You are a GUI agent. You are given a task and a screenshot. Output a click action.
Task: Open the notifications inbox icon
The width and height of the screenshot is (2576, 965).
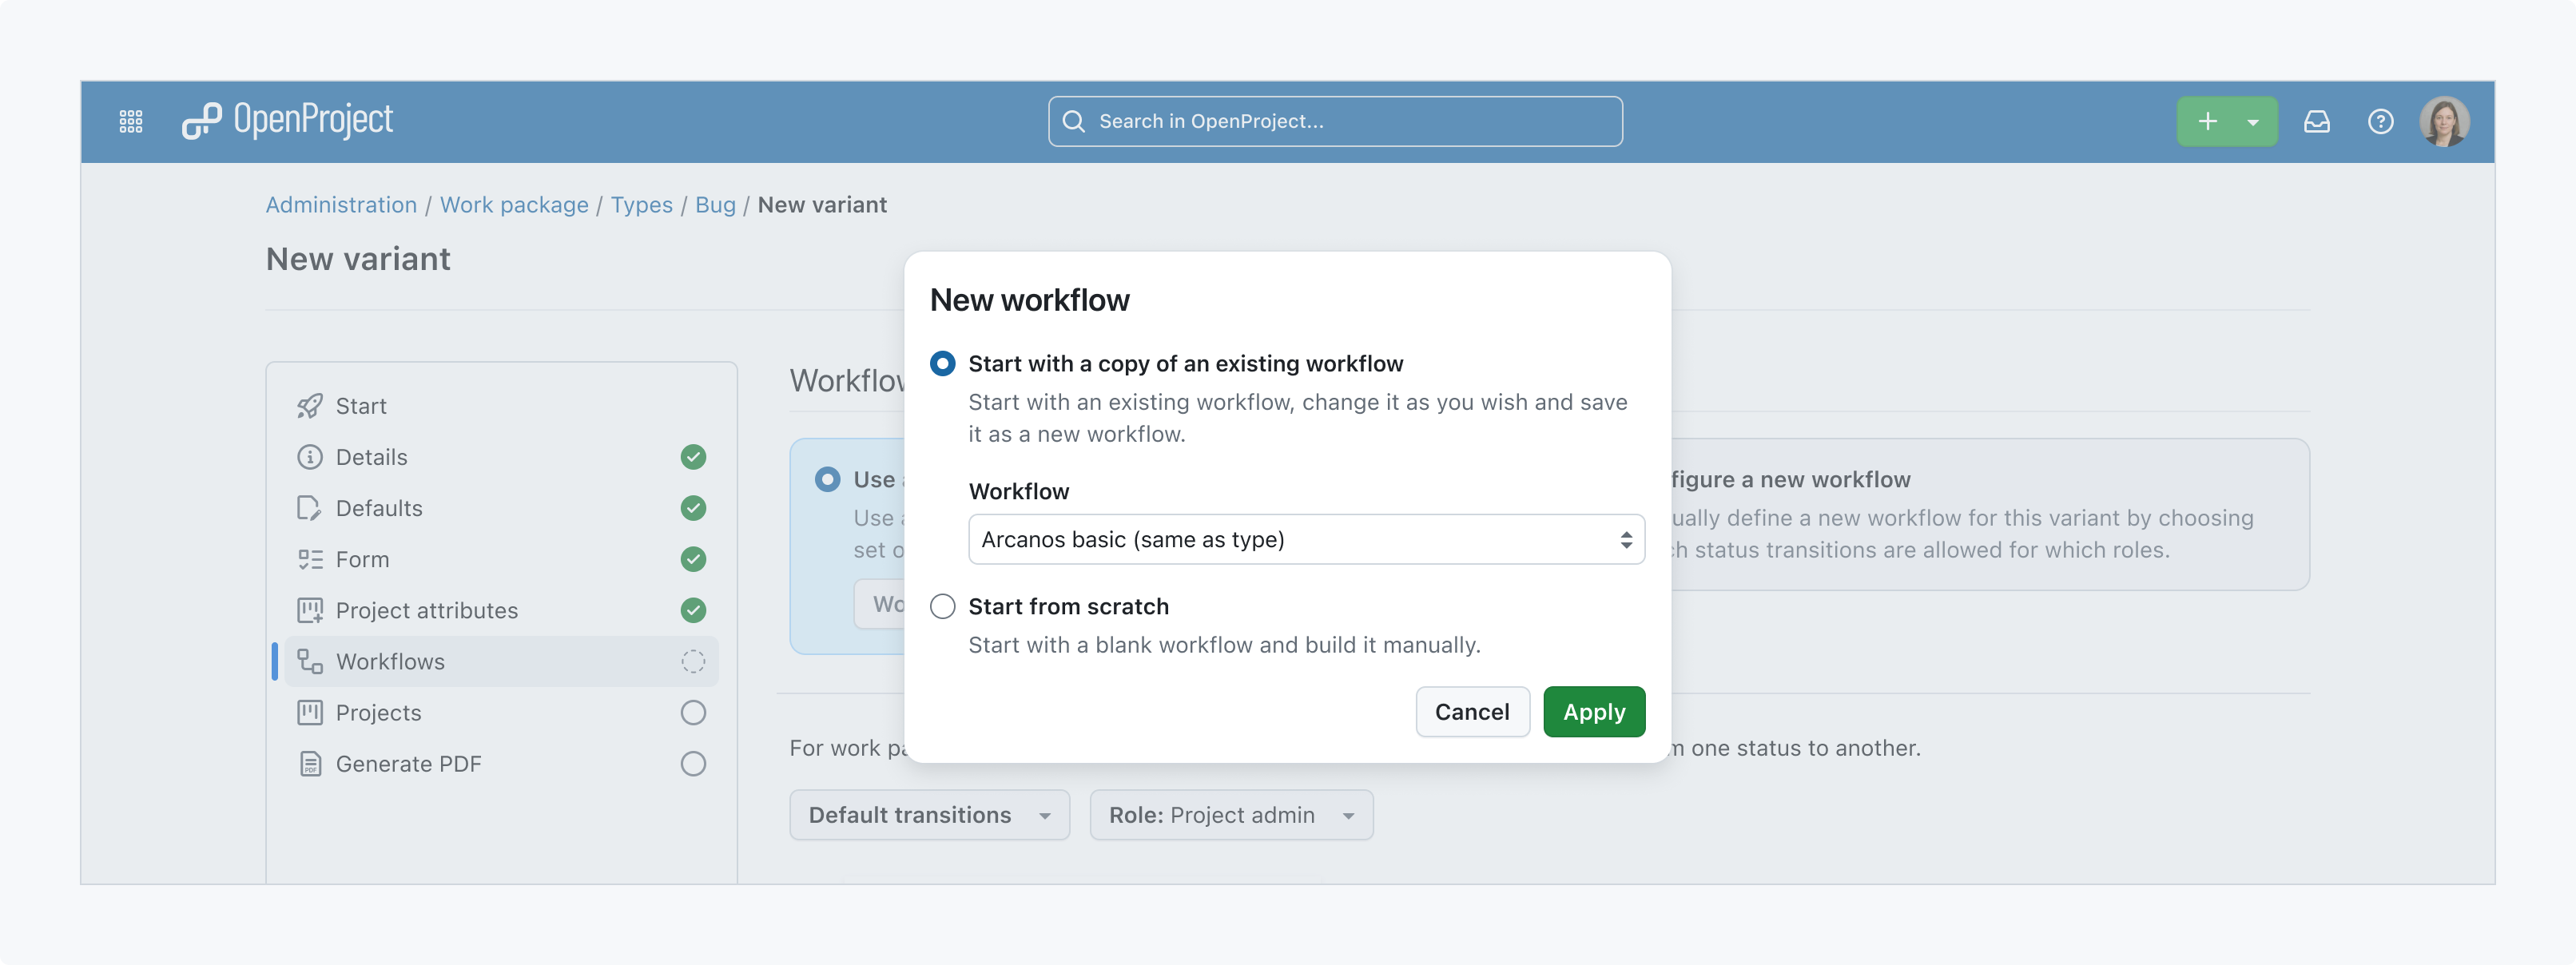(2317, 122)
